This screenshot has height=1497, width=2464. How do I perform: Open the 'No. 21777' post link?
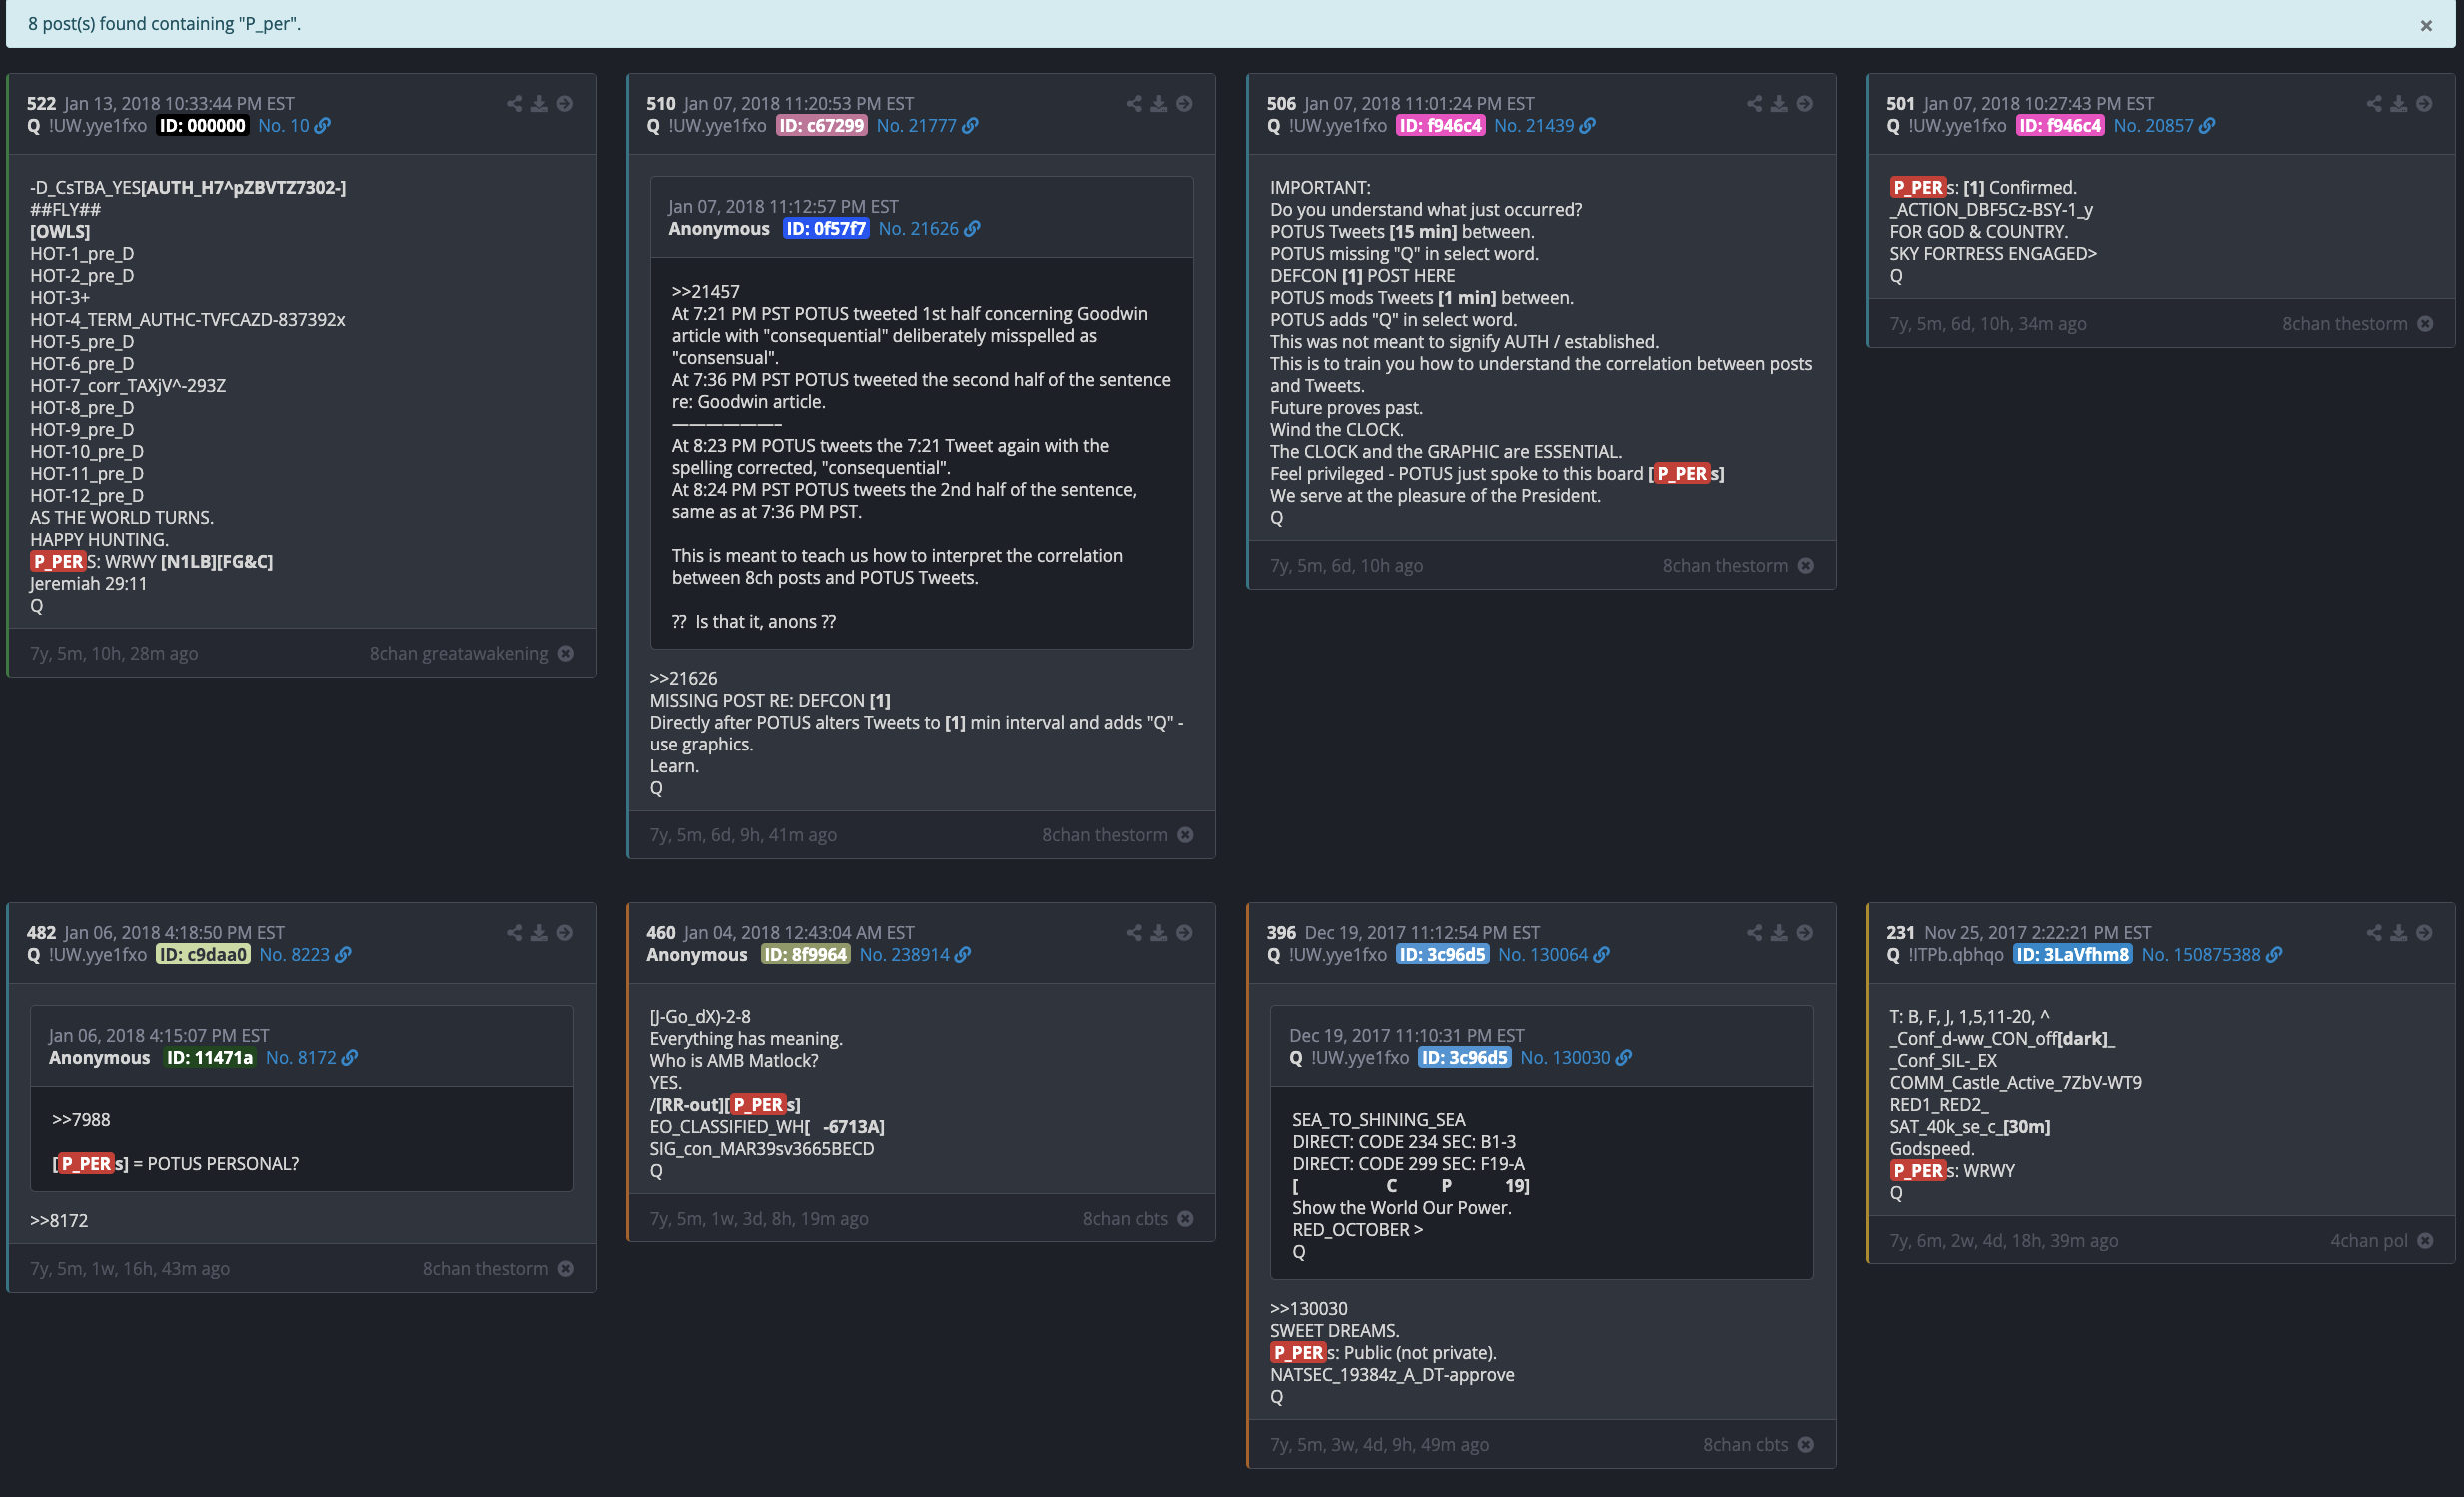927,126
